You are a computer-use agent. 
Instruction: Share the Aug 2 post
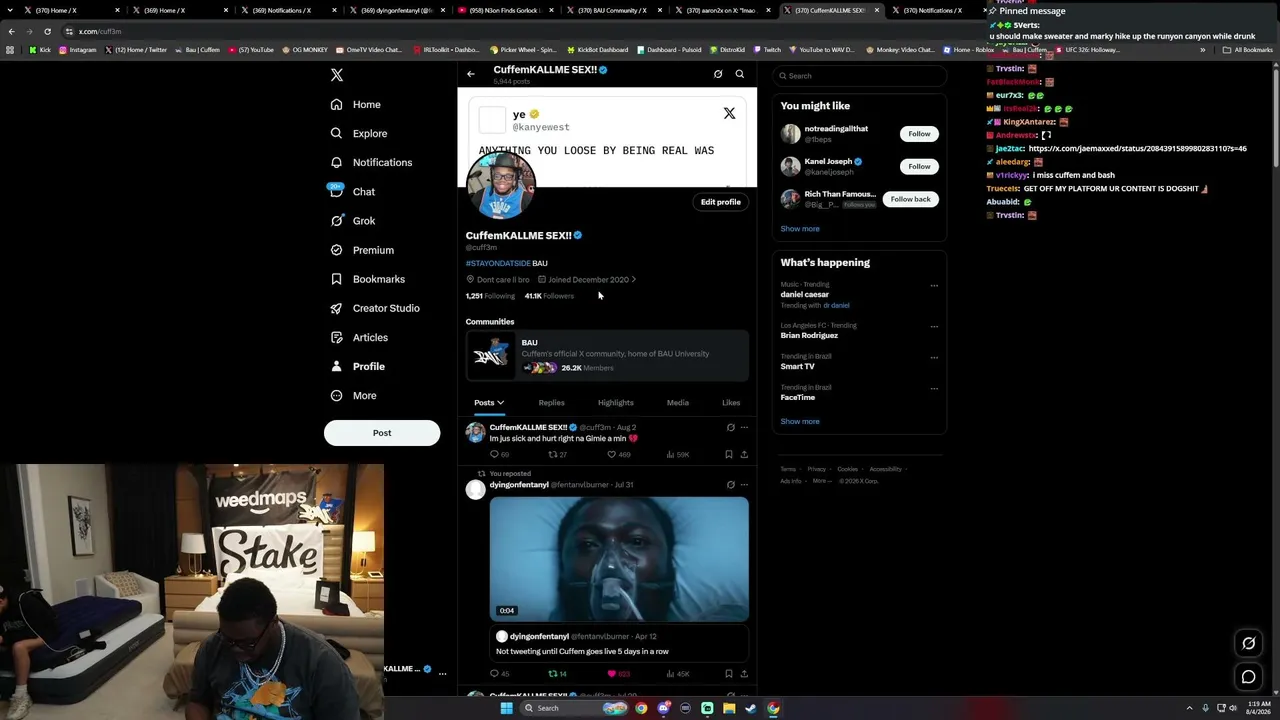744,455
